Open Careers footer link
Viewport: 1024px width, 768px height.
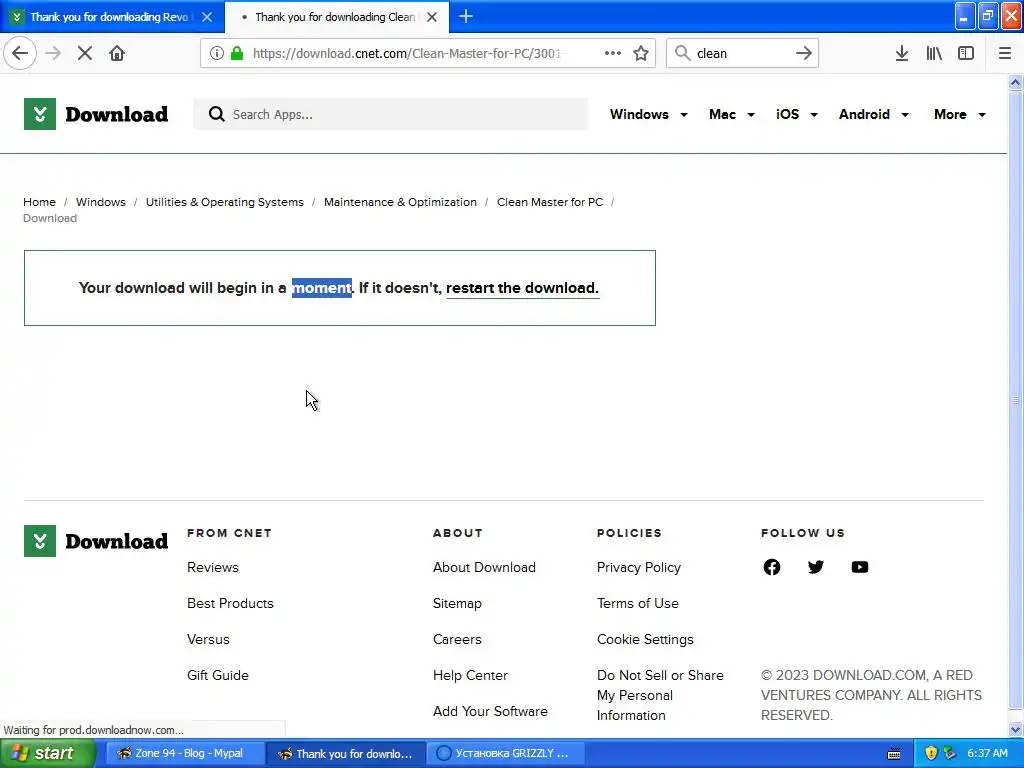pos(457,639)
